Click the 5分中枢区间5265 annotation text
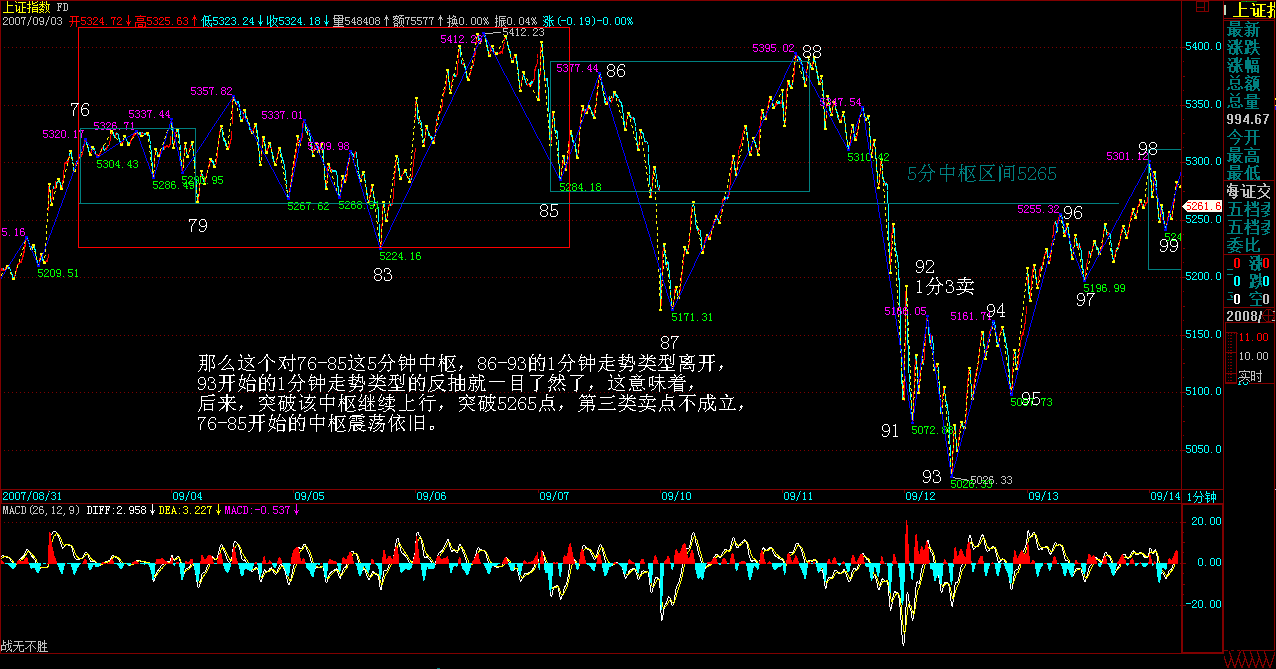The image size is (1276, 669). pos(981,174)
